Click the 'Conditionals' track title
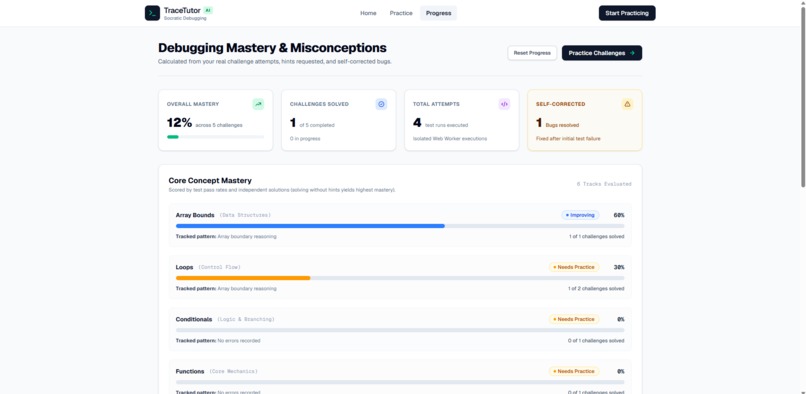 click(194, 319)
